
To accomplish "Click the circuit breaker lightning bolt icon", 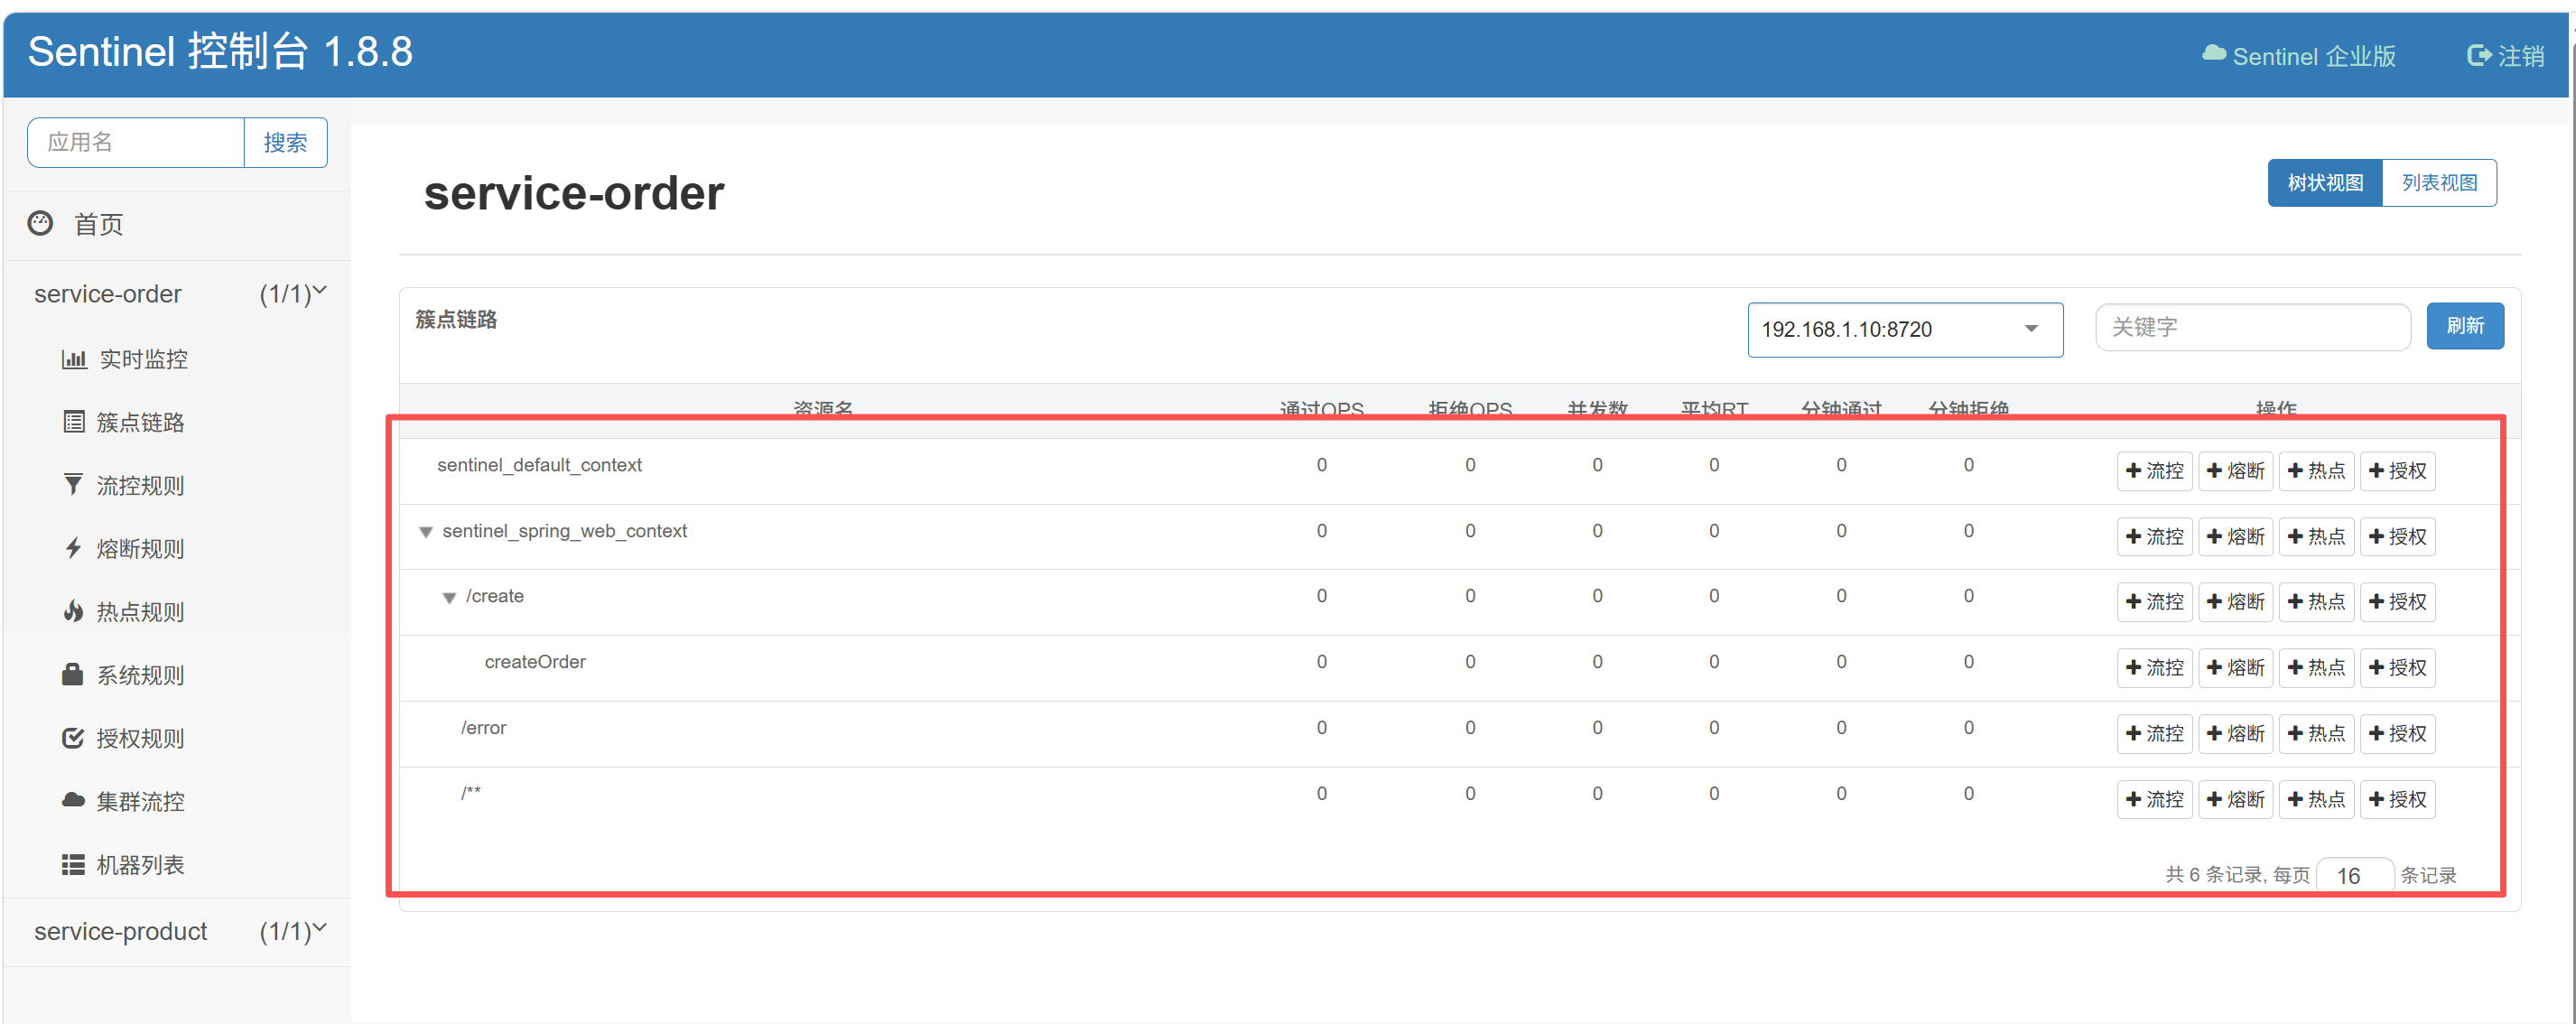I will pos(73,548).
